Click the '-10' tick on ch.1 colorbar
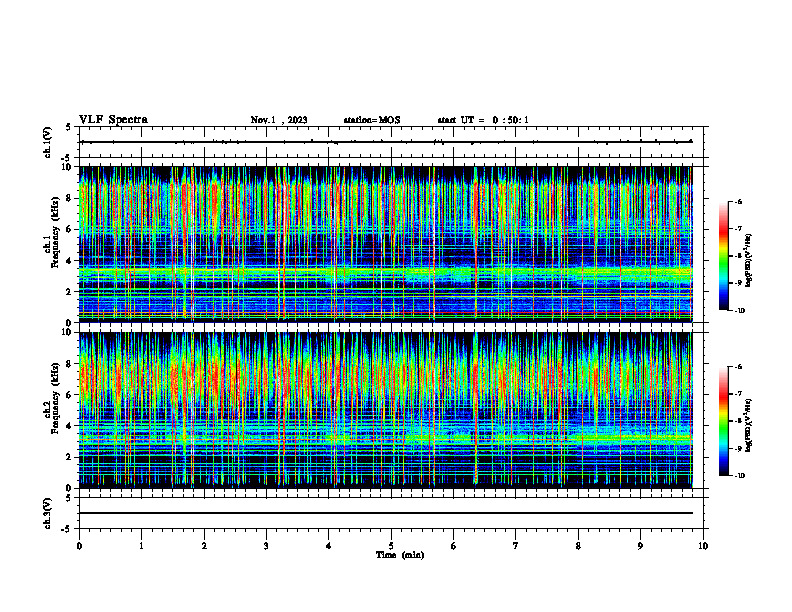This screenshot has height=612, width=792. (739, 311)
